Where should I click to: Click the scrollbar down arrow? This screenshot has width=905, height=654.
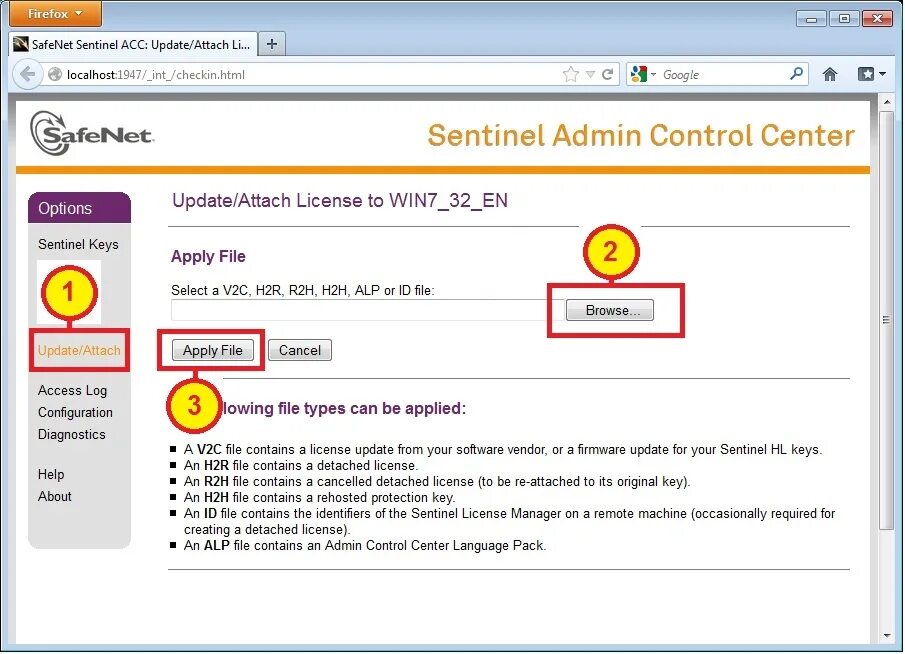[x=887, y=636]
